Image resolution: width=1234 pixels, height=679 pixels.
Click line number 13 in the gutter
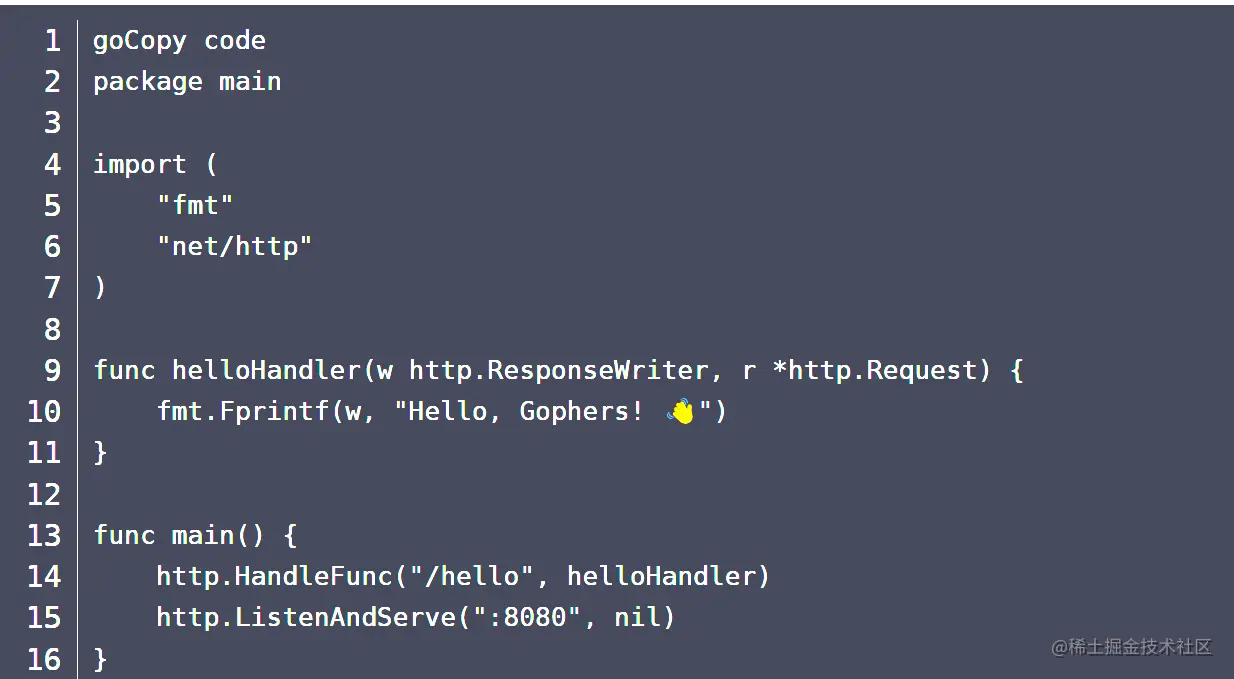pos(44,536)
